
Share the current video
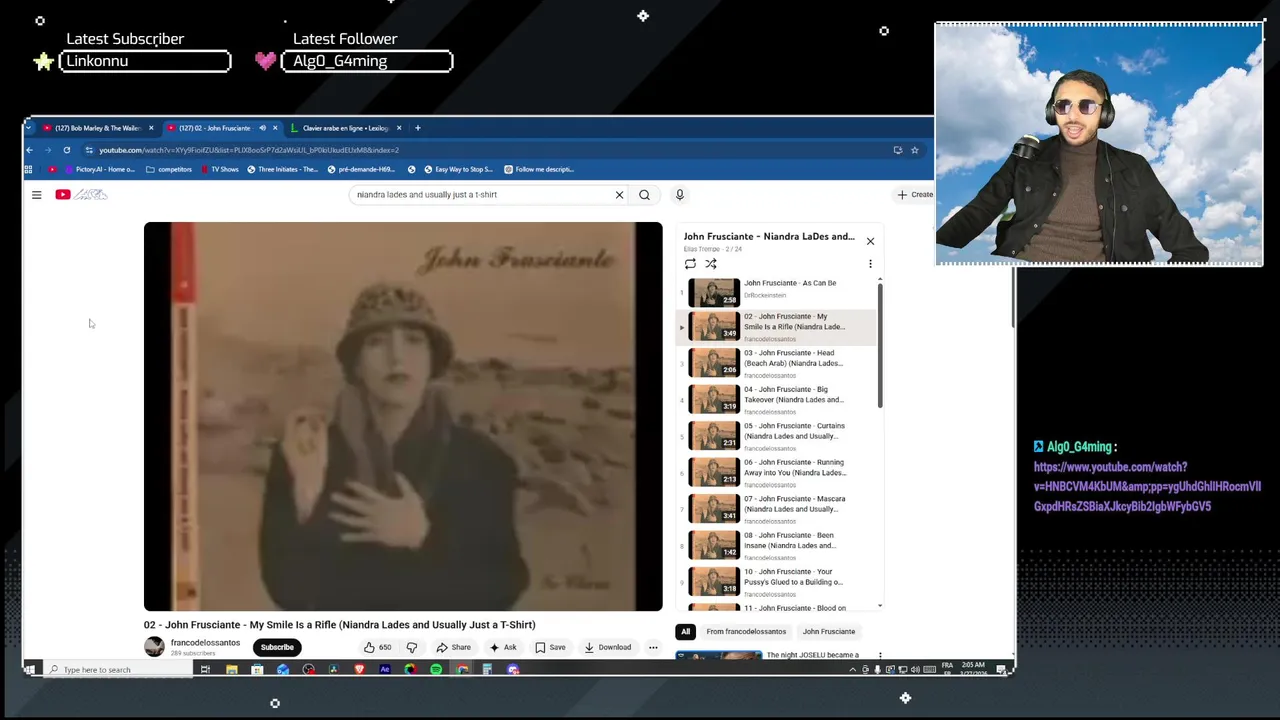click(x=453, y=647)
